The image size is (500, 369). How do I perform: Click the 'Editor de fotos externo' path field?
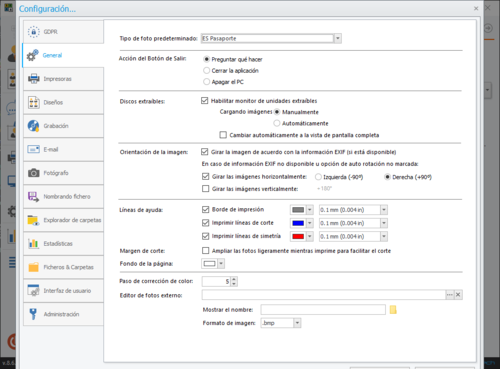pyautogui.click(x=324, y=295)
